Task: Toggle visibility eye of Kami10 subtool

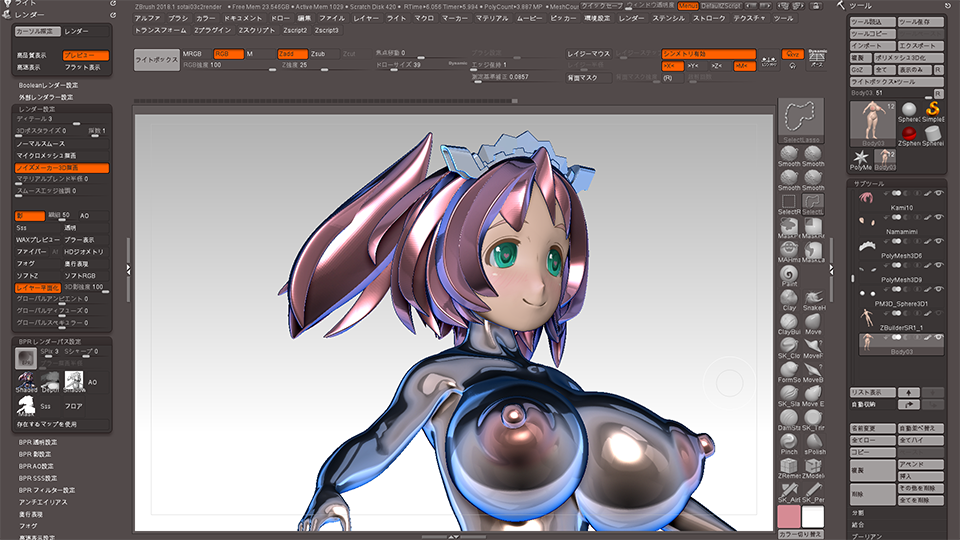Action: click(938, 193)
